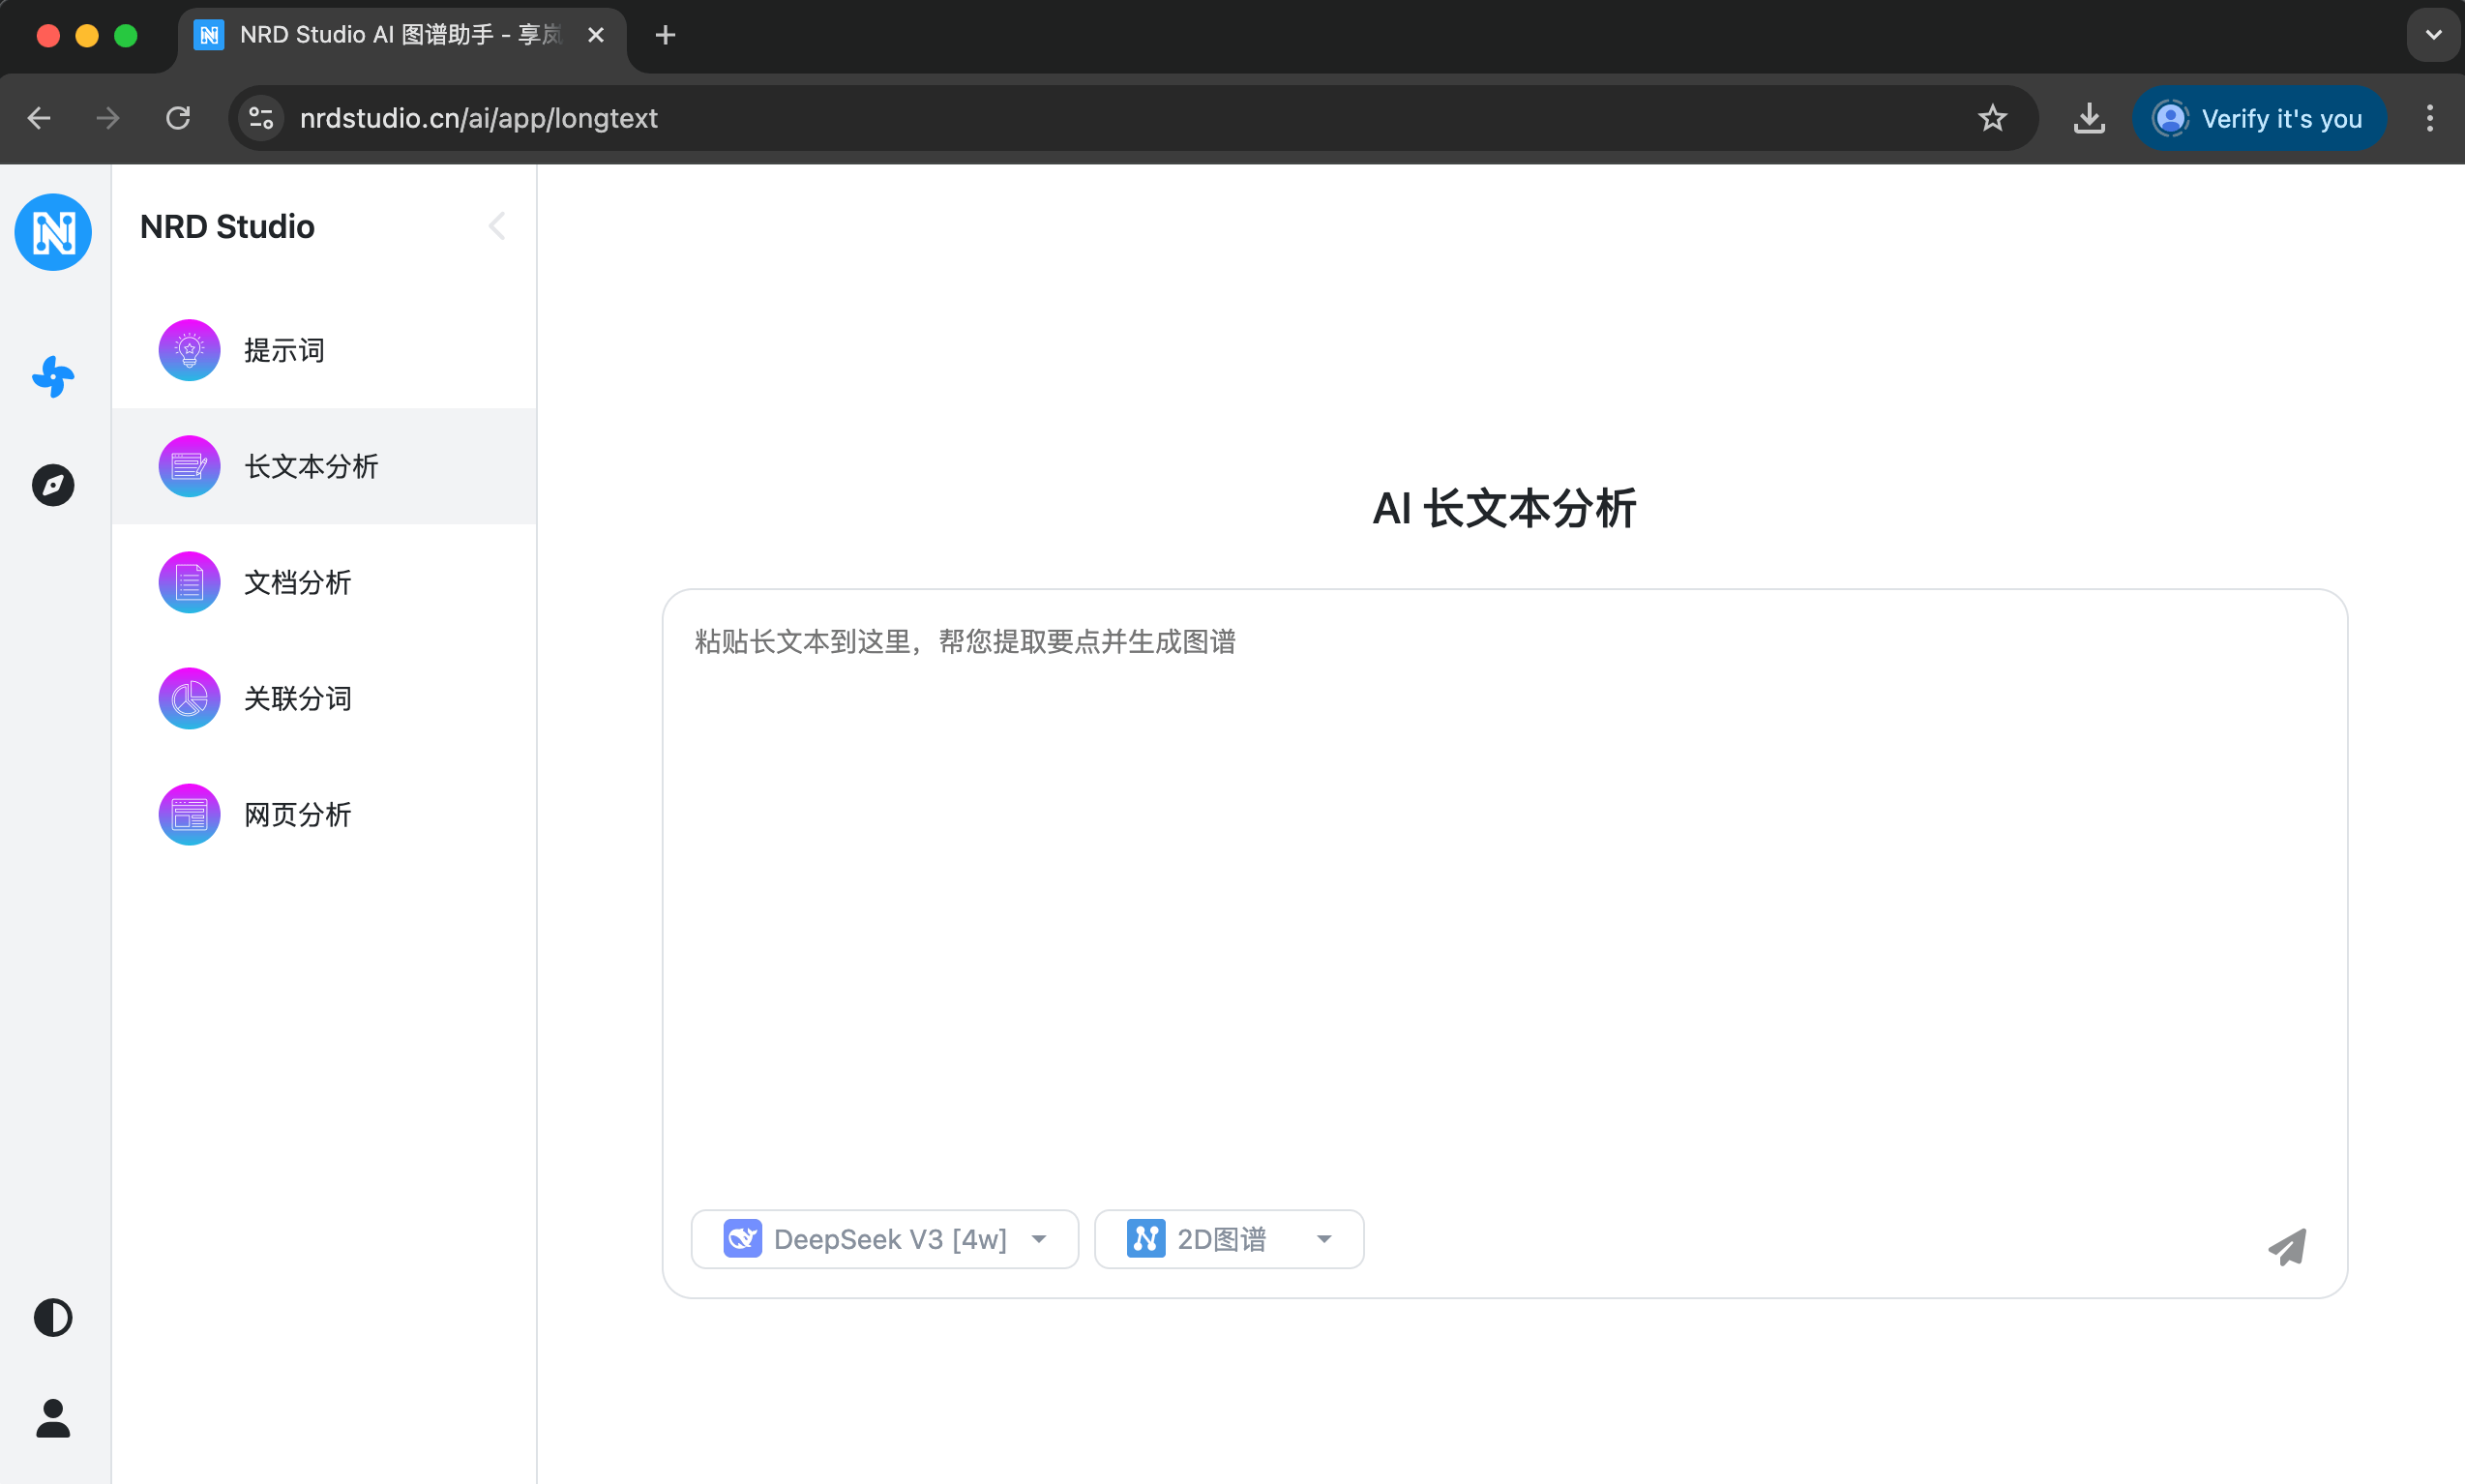Viewport: 2465px width, 1484px height.
Task: Select 文档分析 in the sidebar
Action: pos(297,582)
